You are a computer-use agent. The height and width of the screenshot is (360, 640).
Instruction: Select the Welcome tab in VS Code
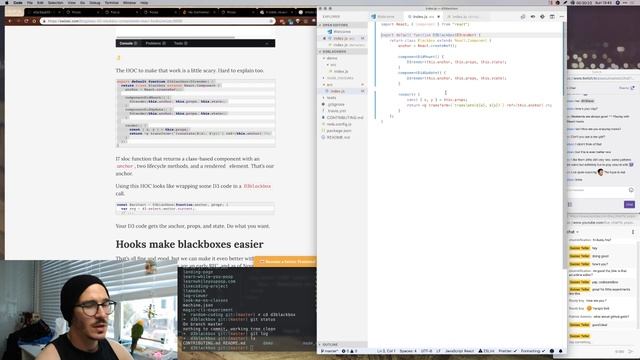386,17
